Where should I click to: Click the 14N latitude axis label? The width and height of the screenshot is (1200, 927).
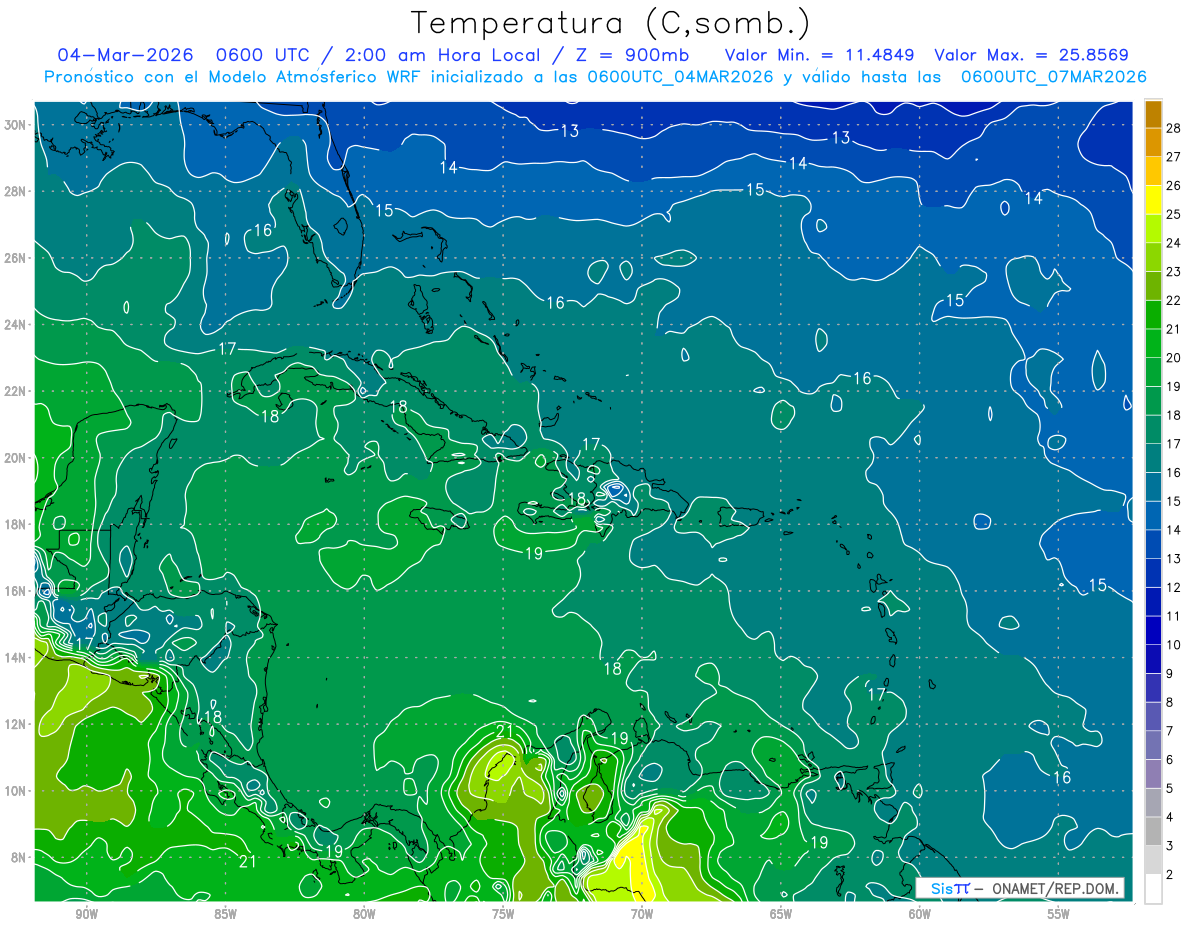[x=15, y=657]
